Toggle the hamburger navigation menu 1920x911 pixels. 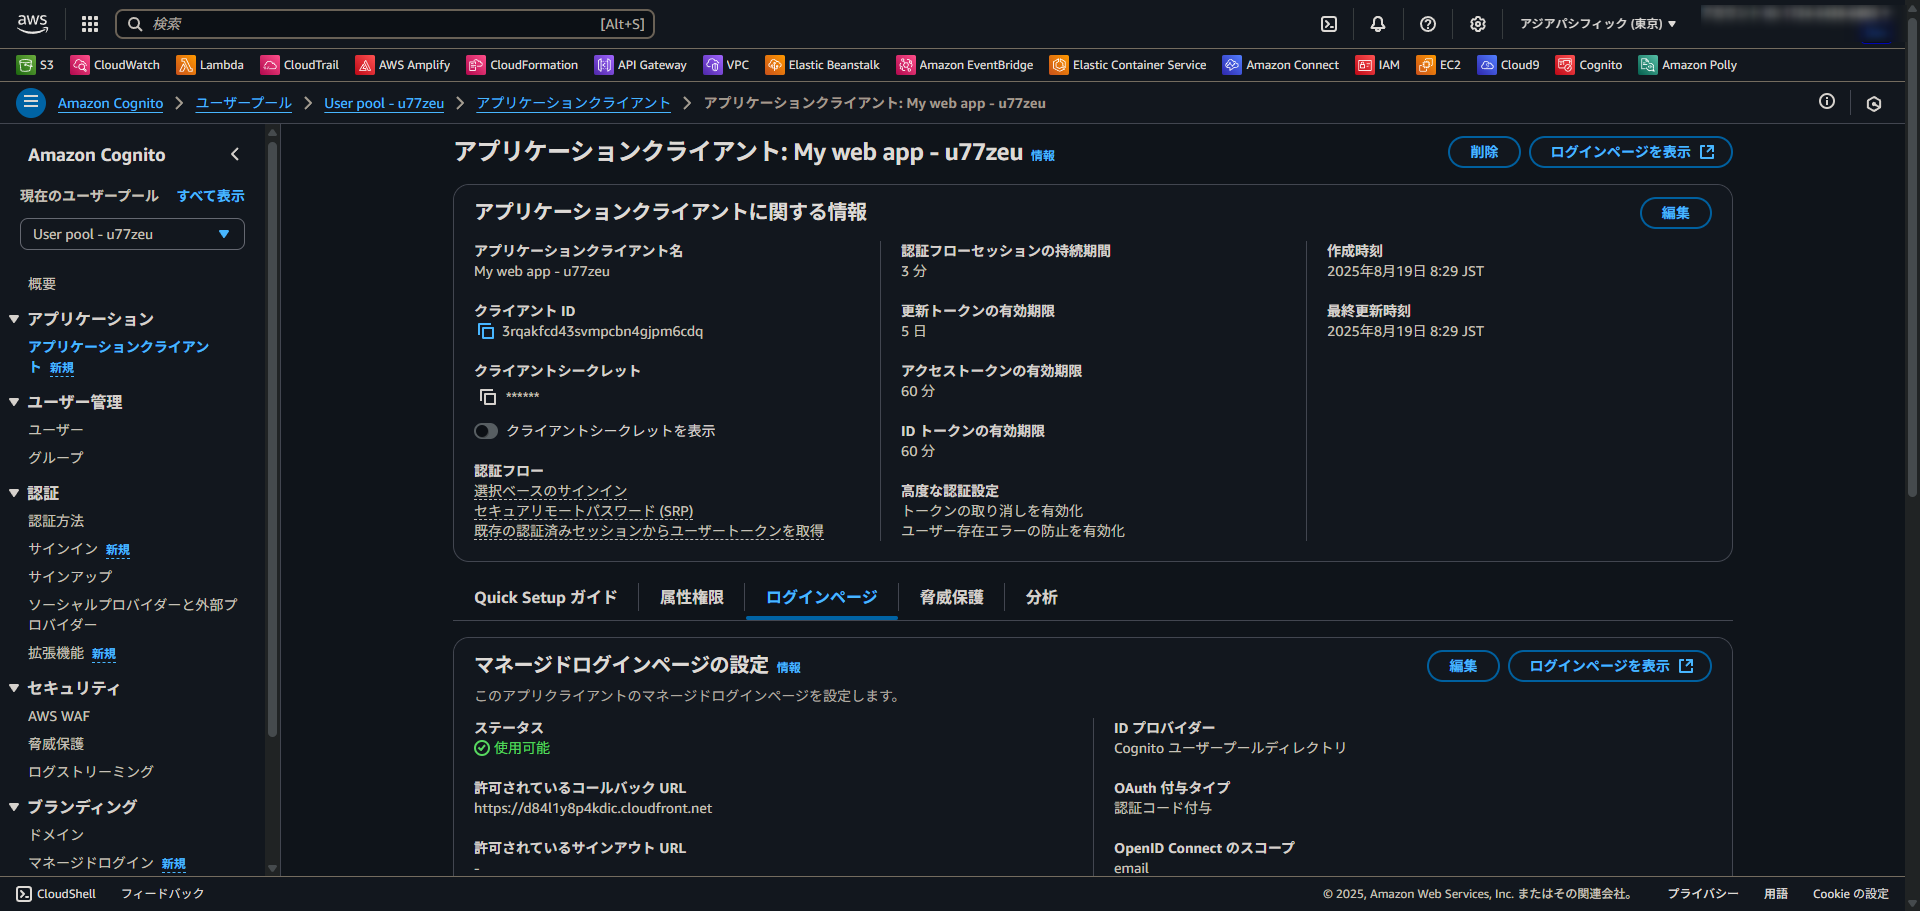click(x=31, y=102)
